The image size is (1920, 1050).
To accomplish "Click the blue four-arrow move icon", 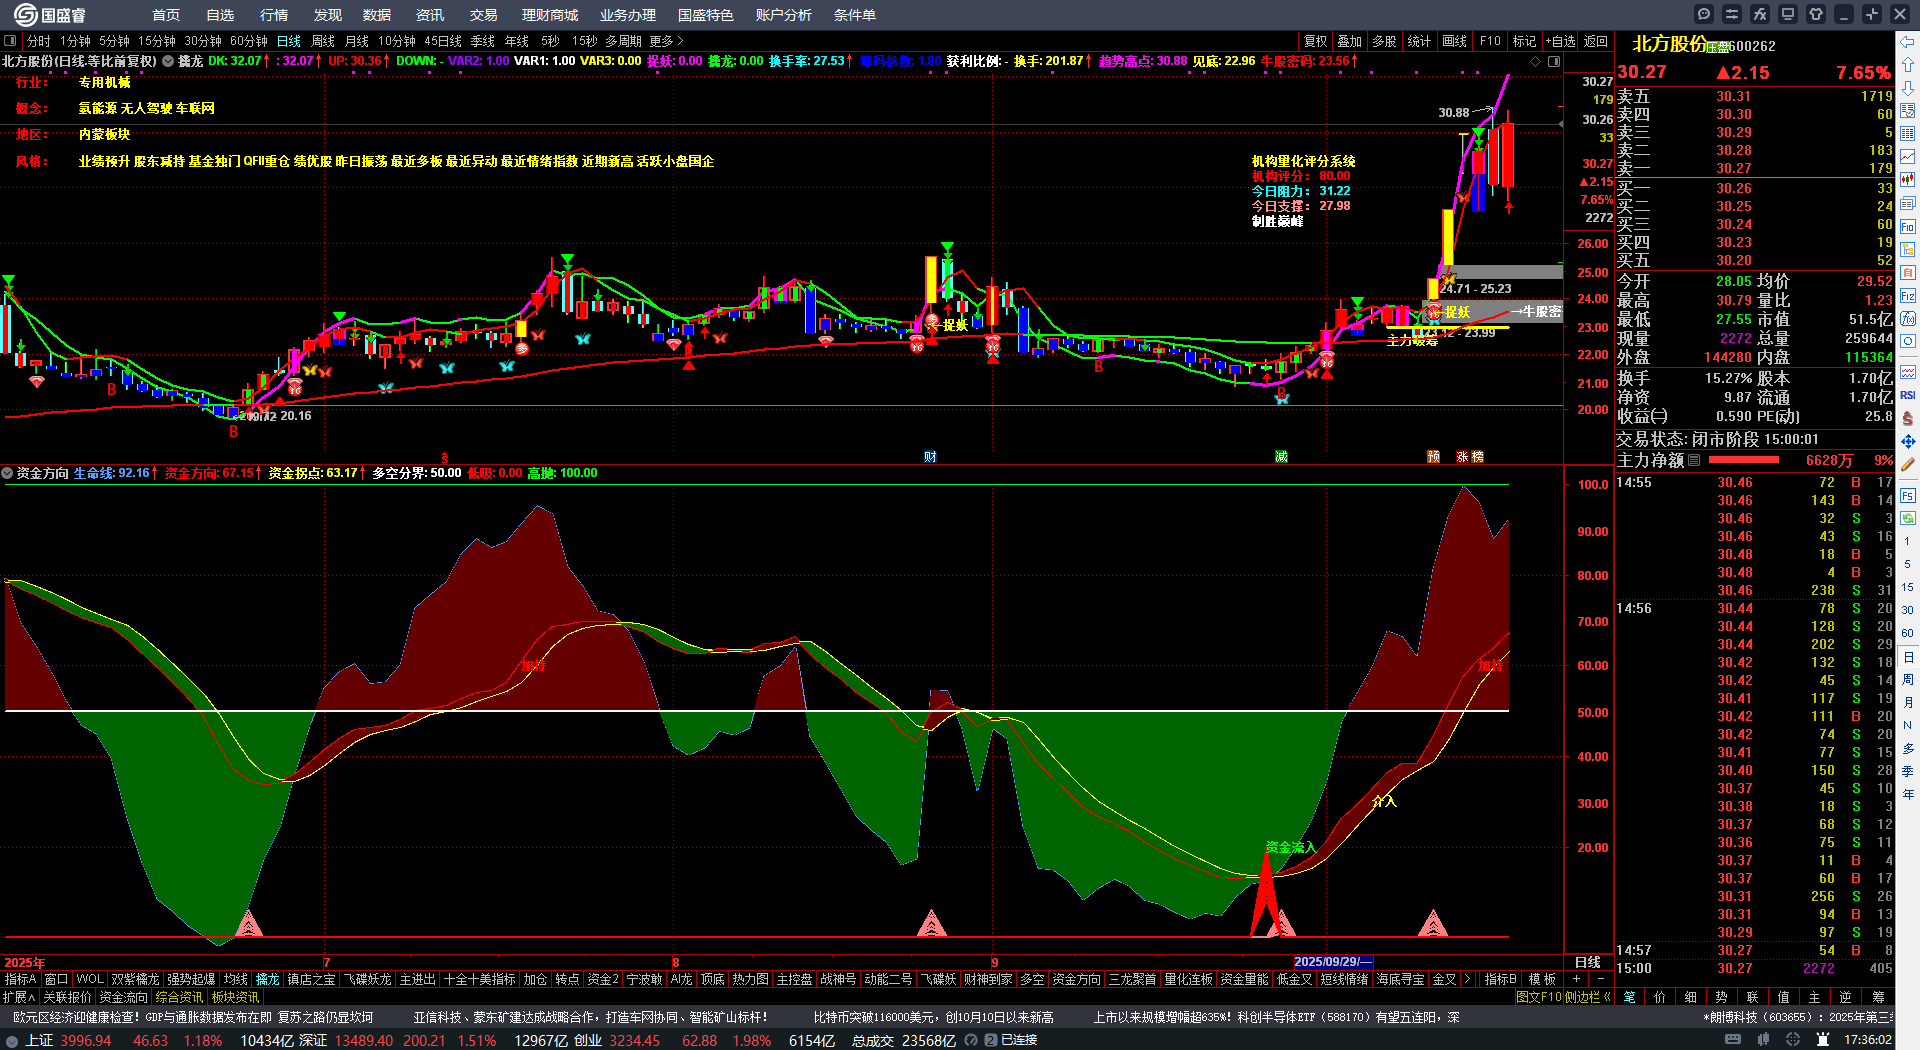I will 1908,441.
